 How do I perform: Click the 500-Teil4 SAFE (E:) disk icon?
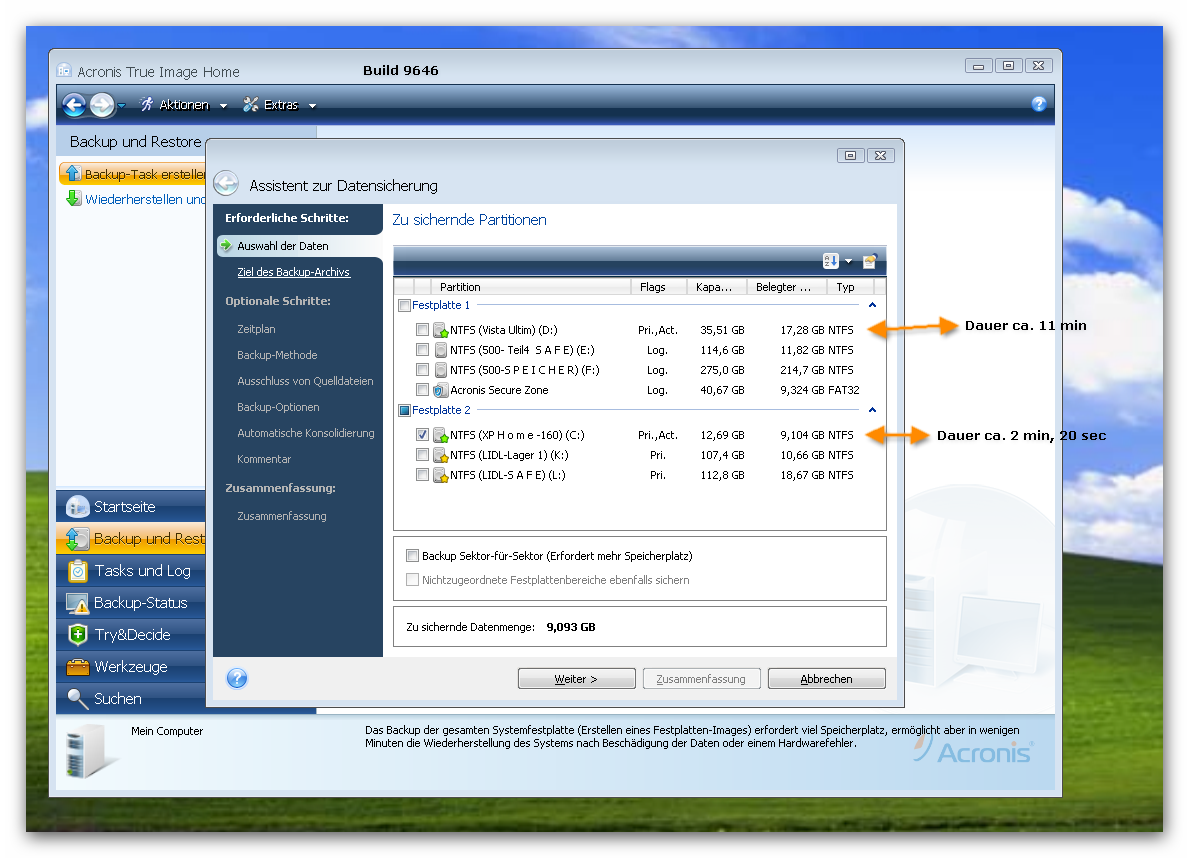(x=441, y=350)
